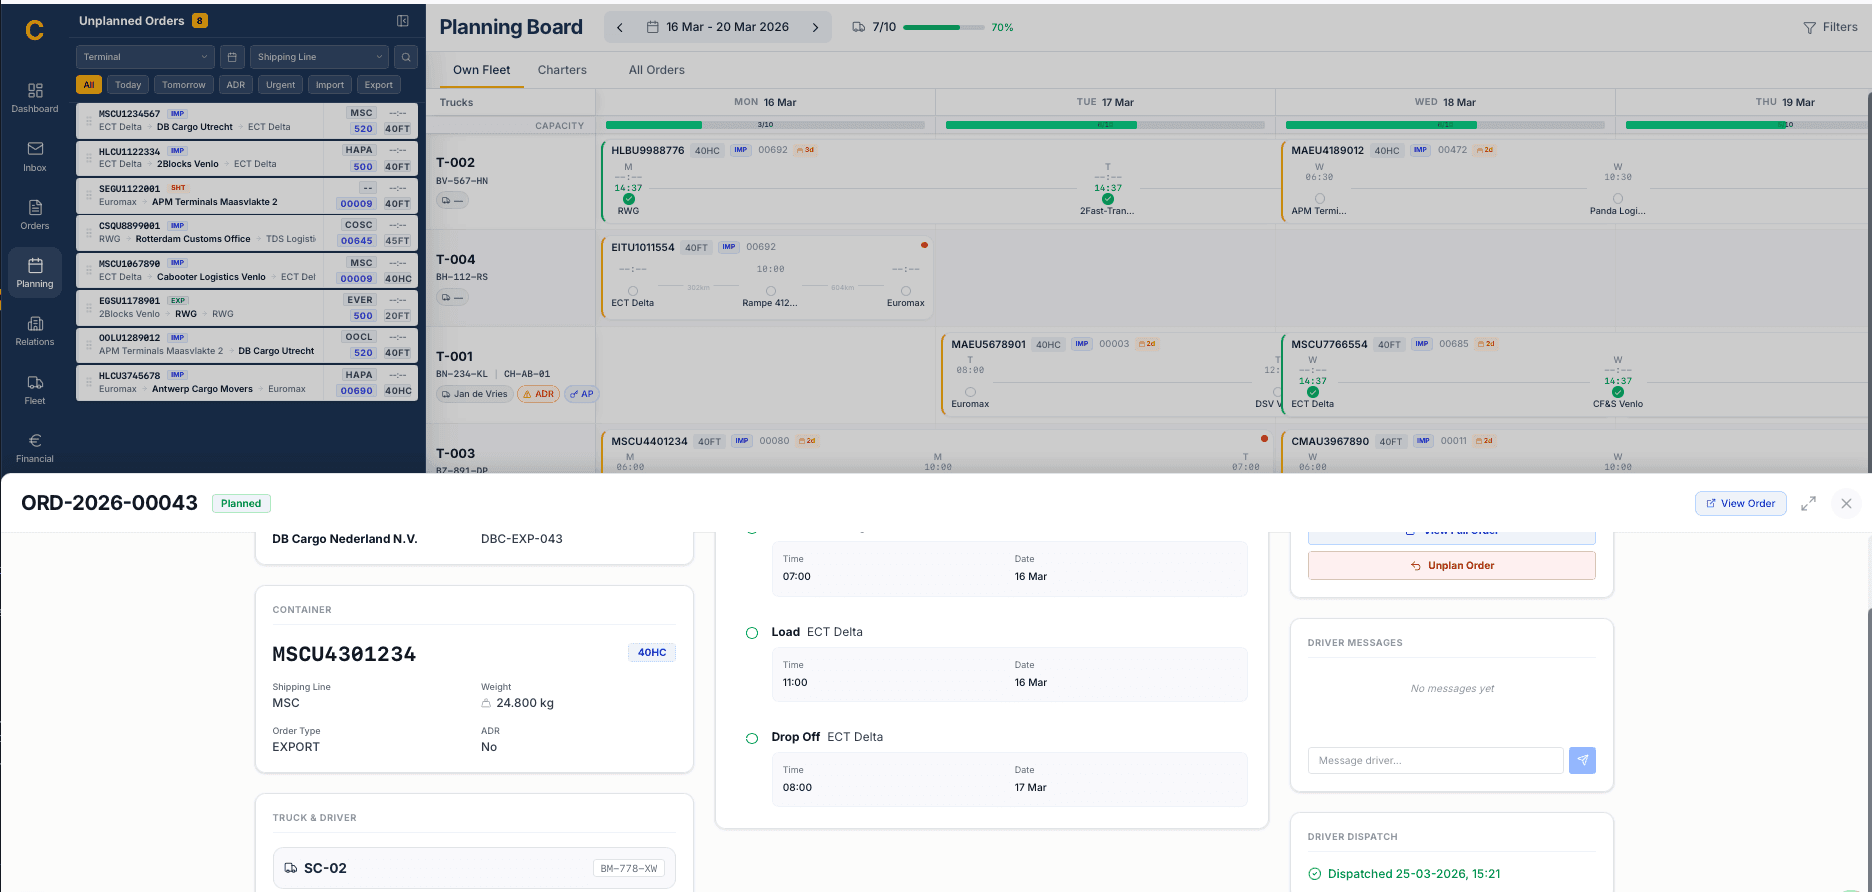The width and height of the screenshot is (1872, 892).
Task: Collapse the Unplanned Orders panel
Action: pyautogui.click(x=402, y=21)
